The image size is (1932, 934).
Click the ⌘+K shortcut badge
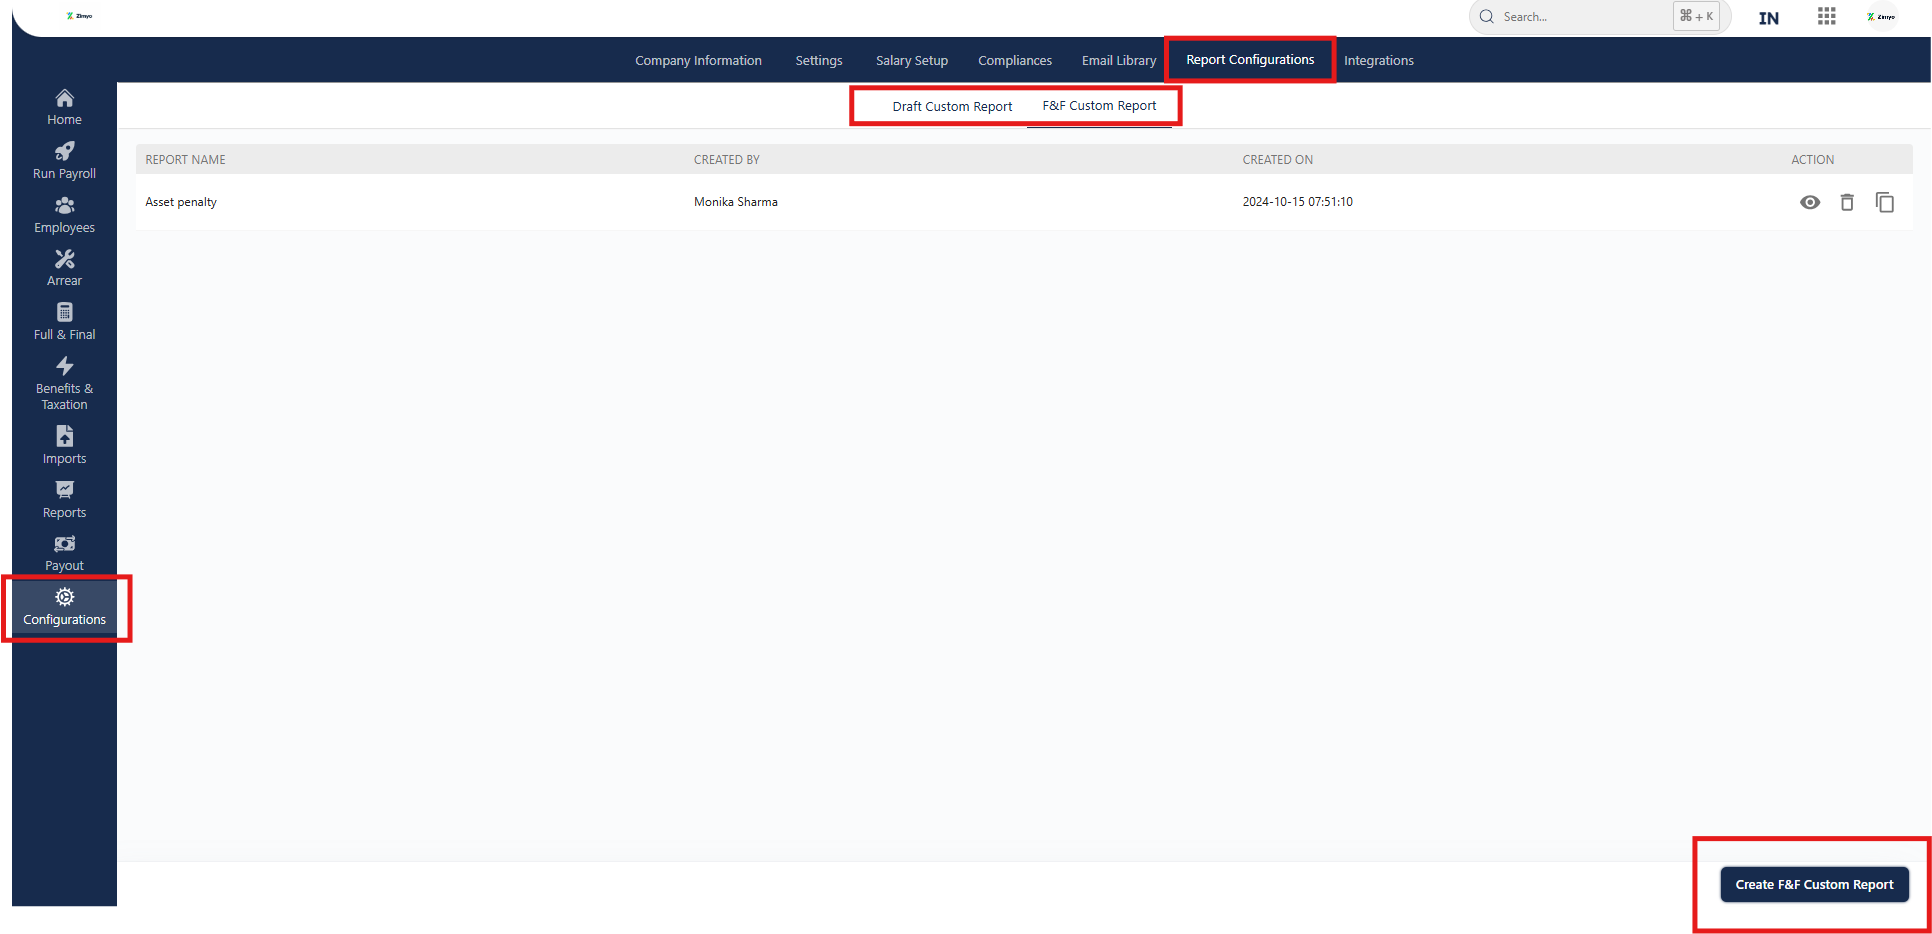click(1697, 16)
